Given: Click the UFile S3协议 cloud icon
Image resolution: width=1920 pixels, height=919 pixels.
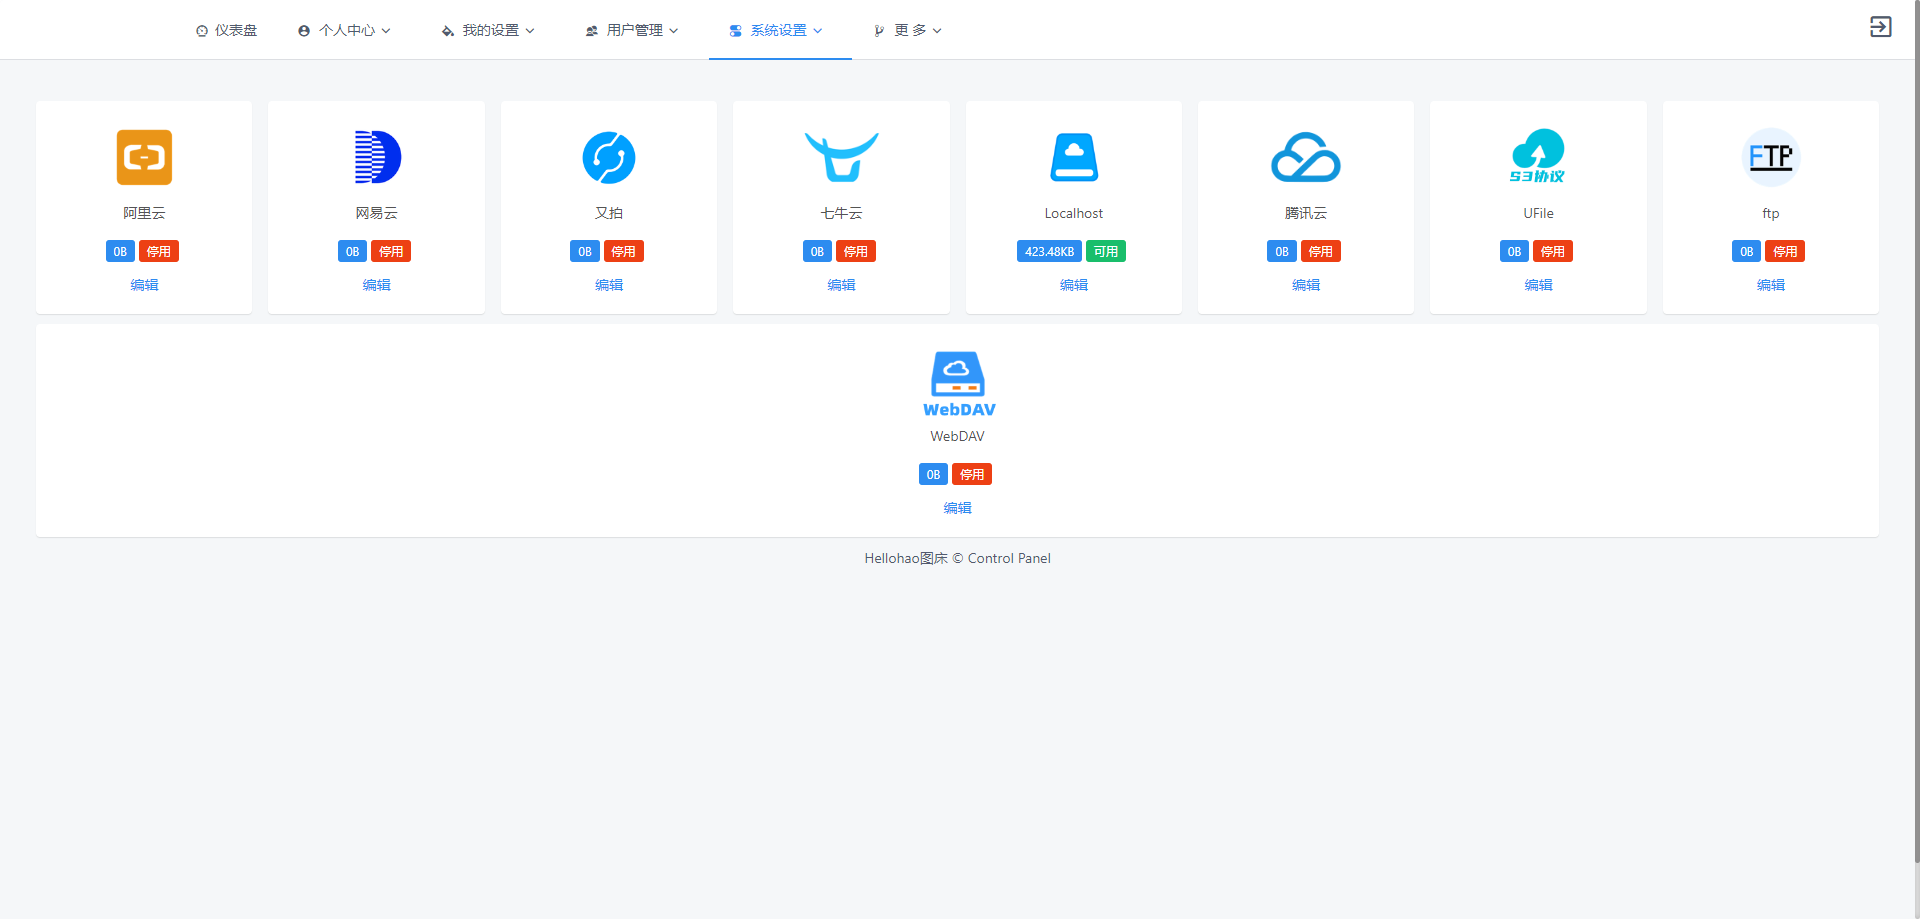Looking at the screenshot, I should [1538, 156].
